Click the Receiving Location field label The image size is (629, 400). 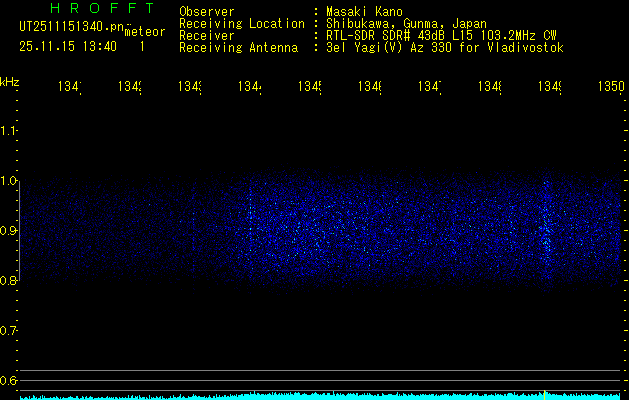pos(241,24)
